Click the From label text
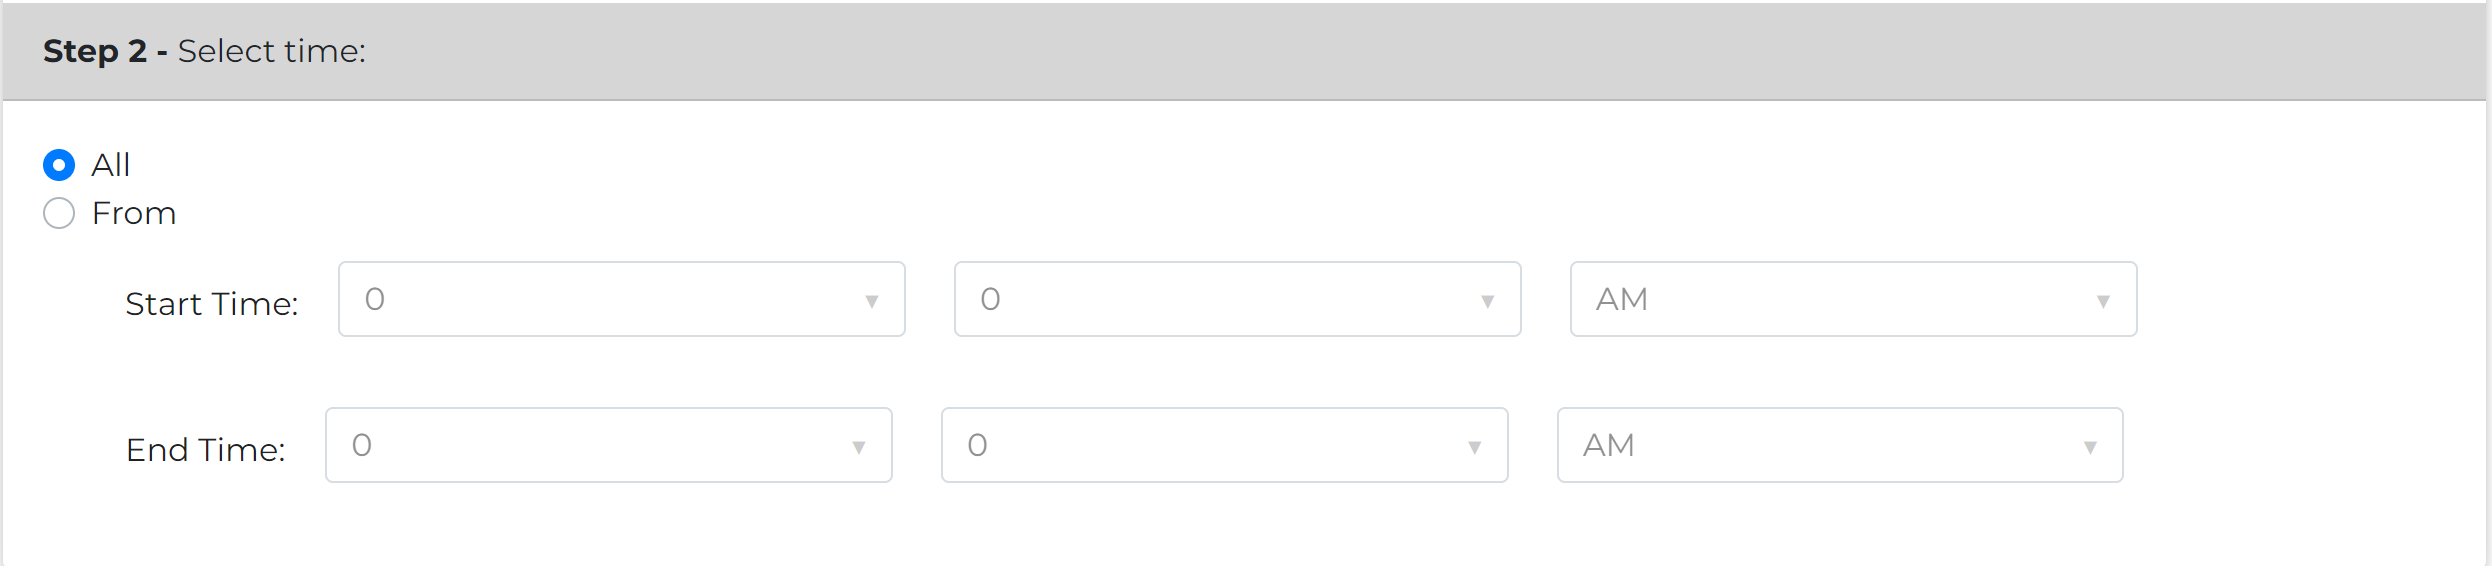2492x566 pixels. [x=134, y=213]
